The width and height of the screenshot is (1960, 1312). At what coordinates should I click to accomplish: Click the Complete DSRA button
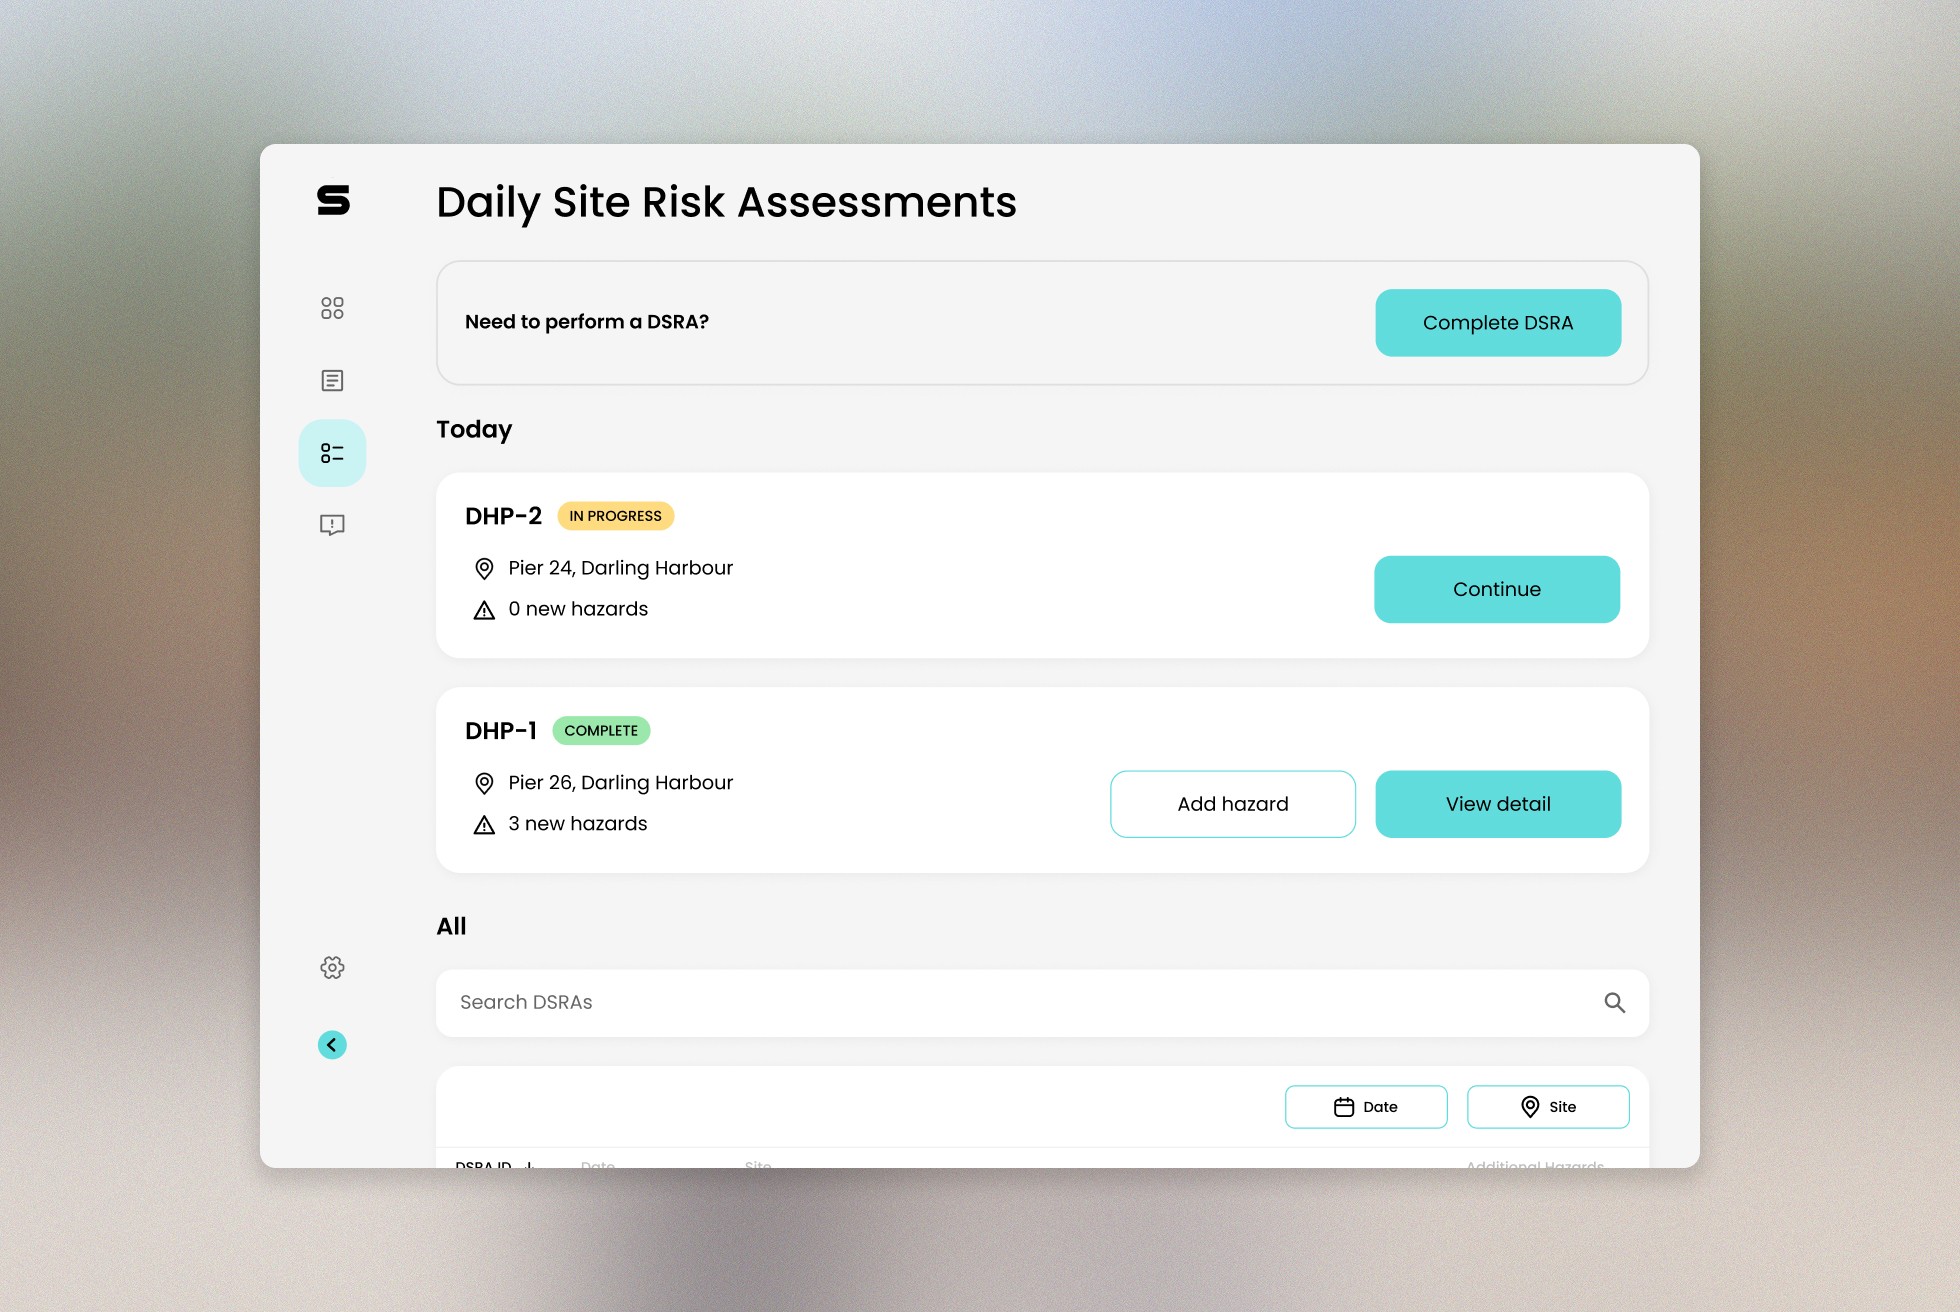1497,323
